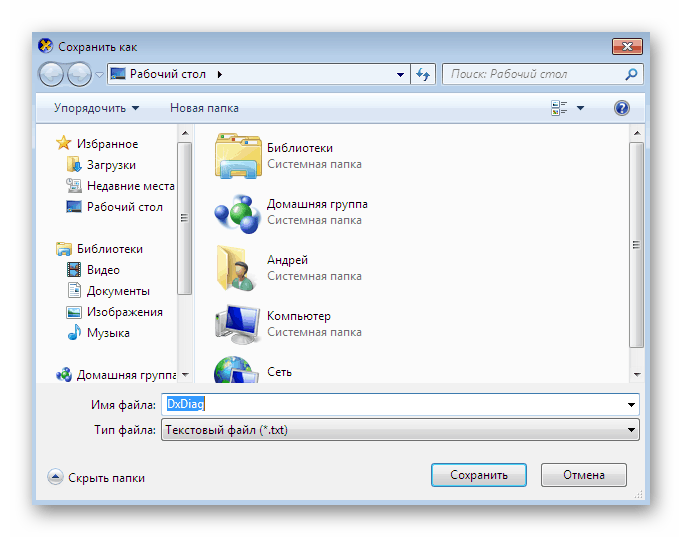Screen dimensions: 682x537
Task: Select the Библиотеки item label in list
Action: (x=300, y=148)
